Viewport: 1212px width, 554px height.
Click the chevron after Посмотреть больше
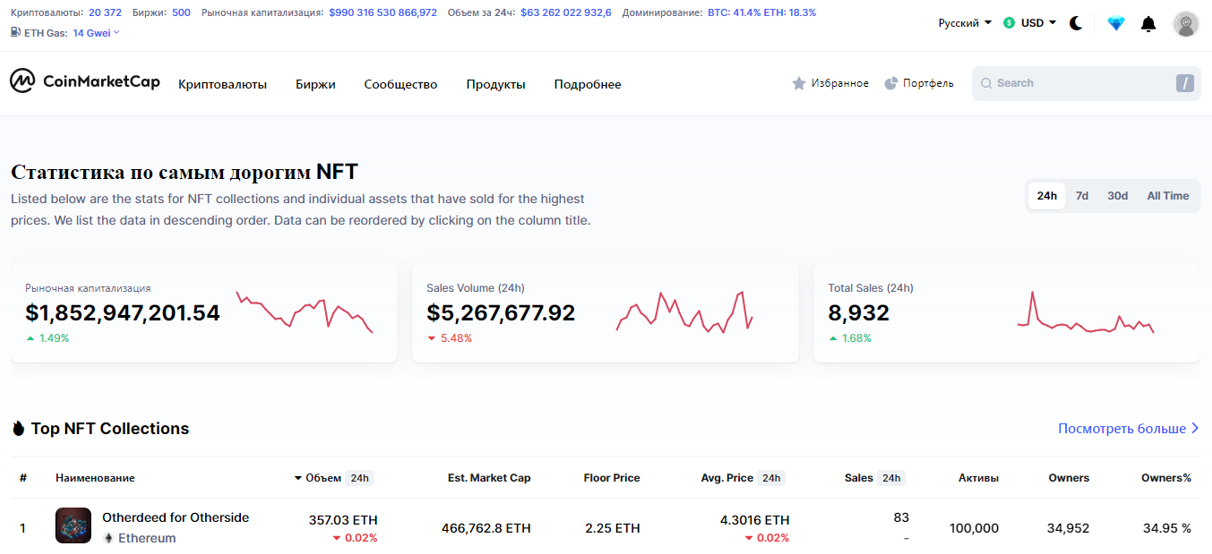(1195, 428)
